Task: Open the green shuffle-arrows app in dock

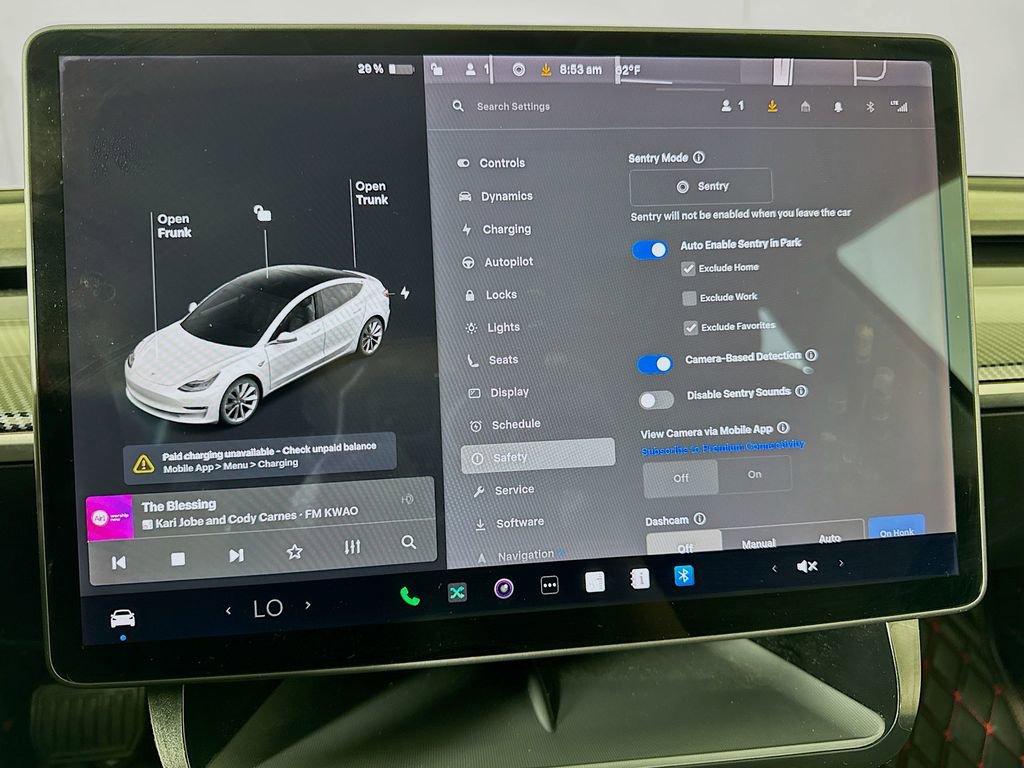Action: point(457,592)
